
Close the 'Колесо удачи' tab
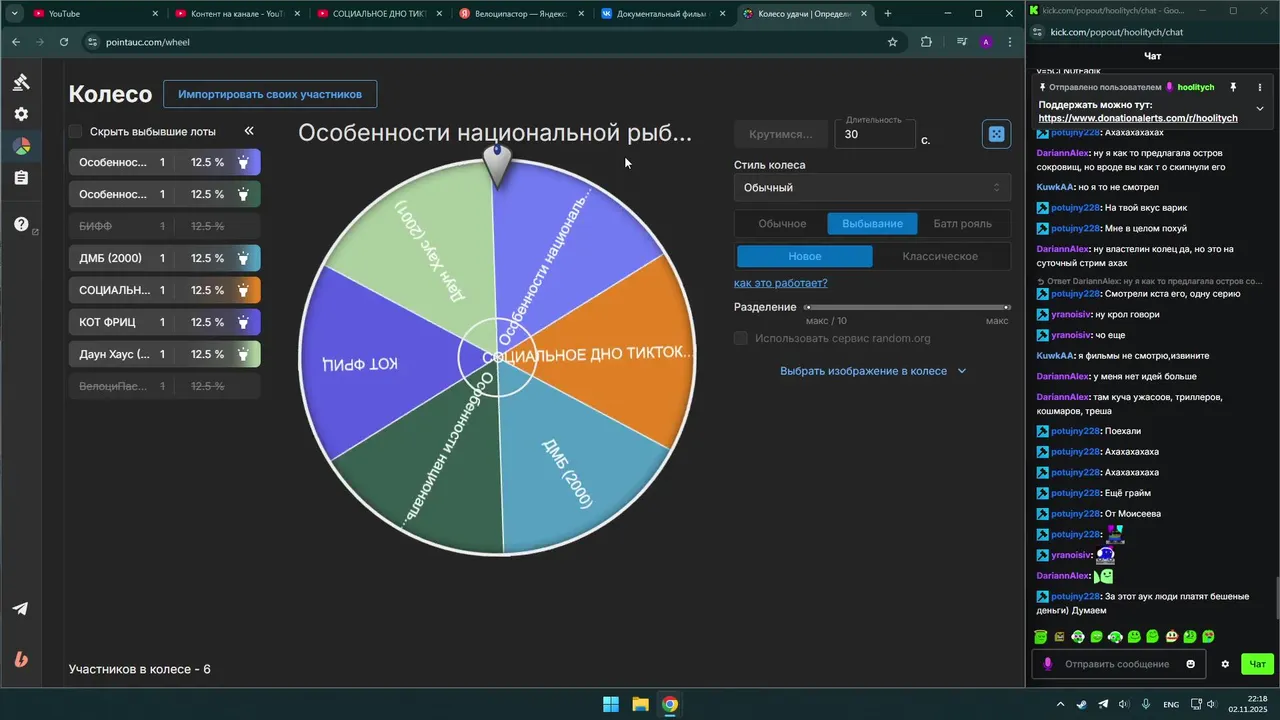[866, 13]
